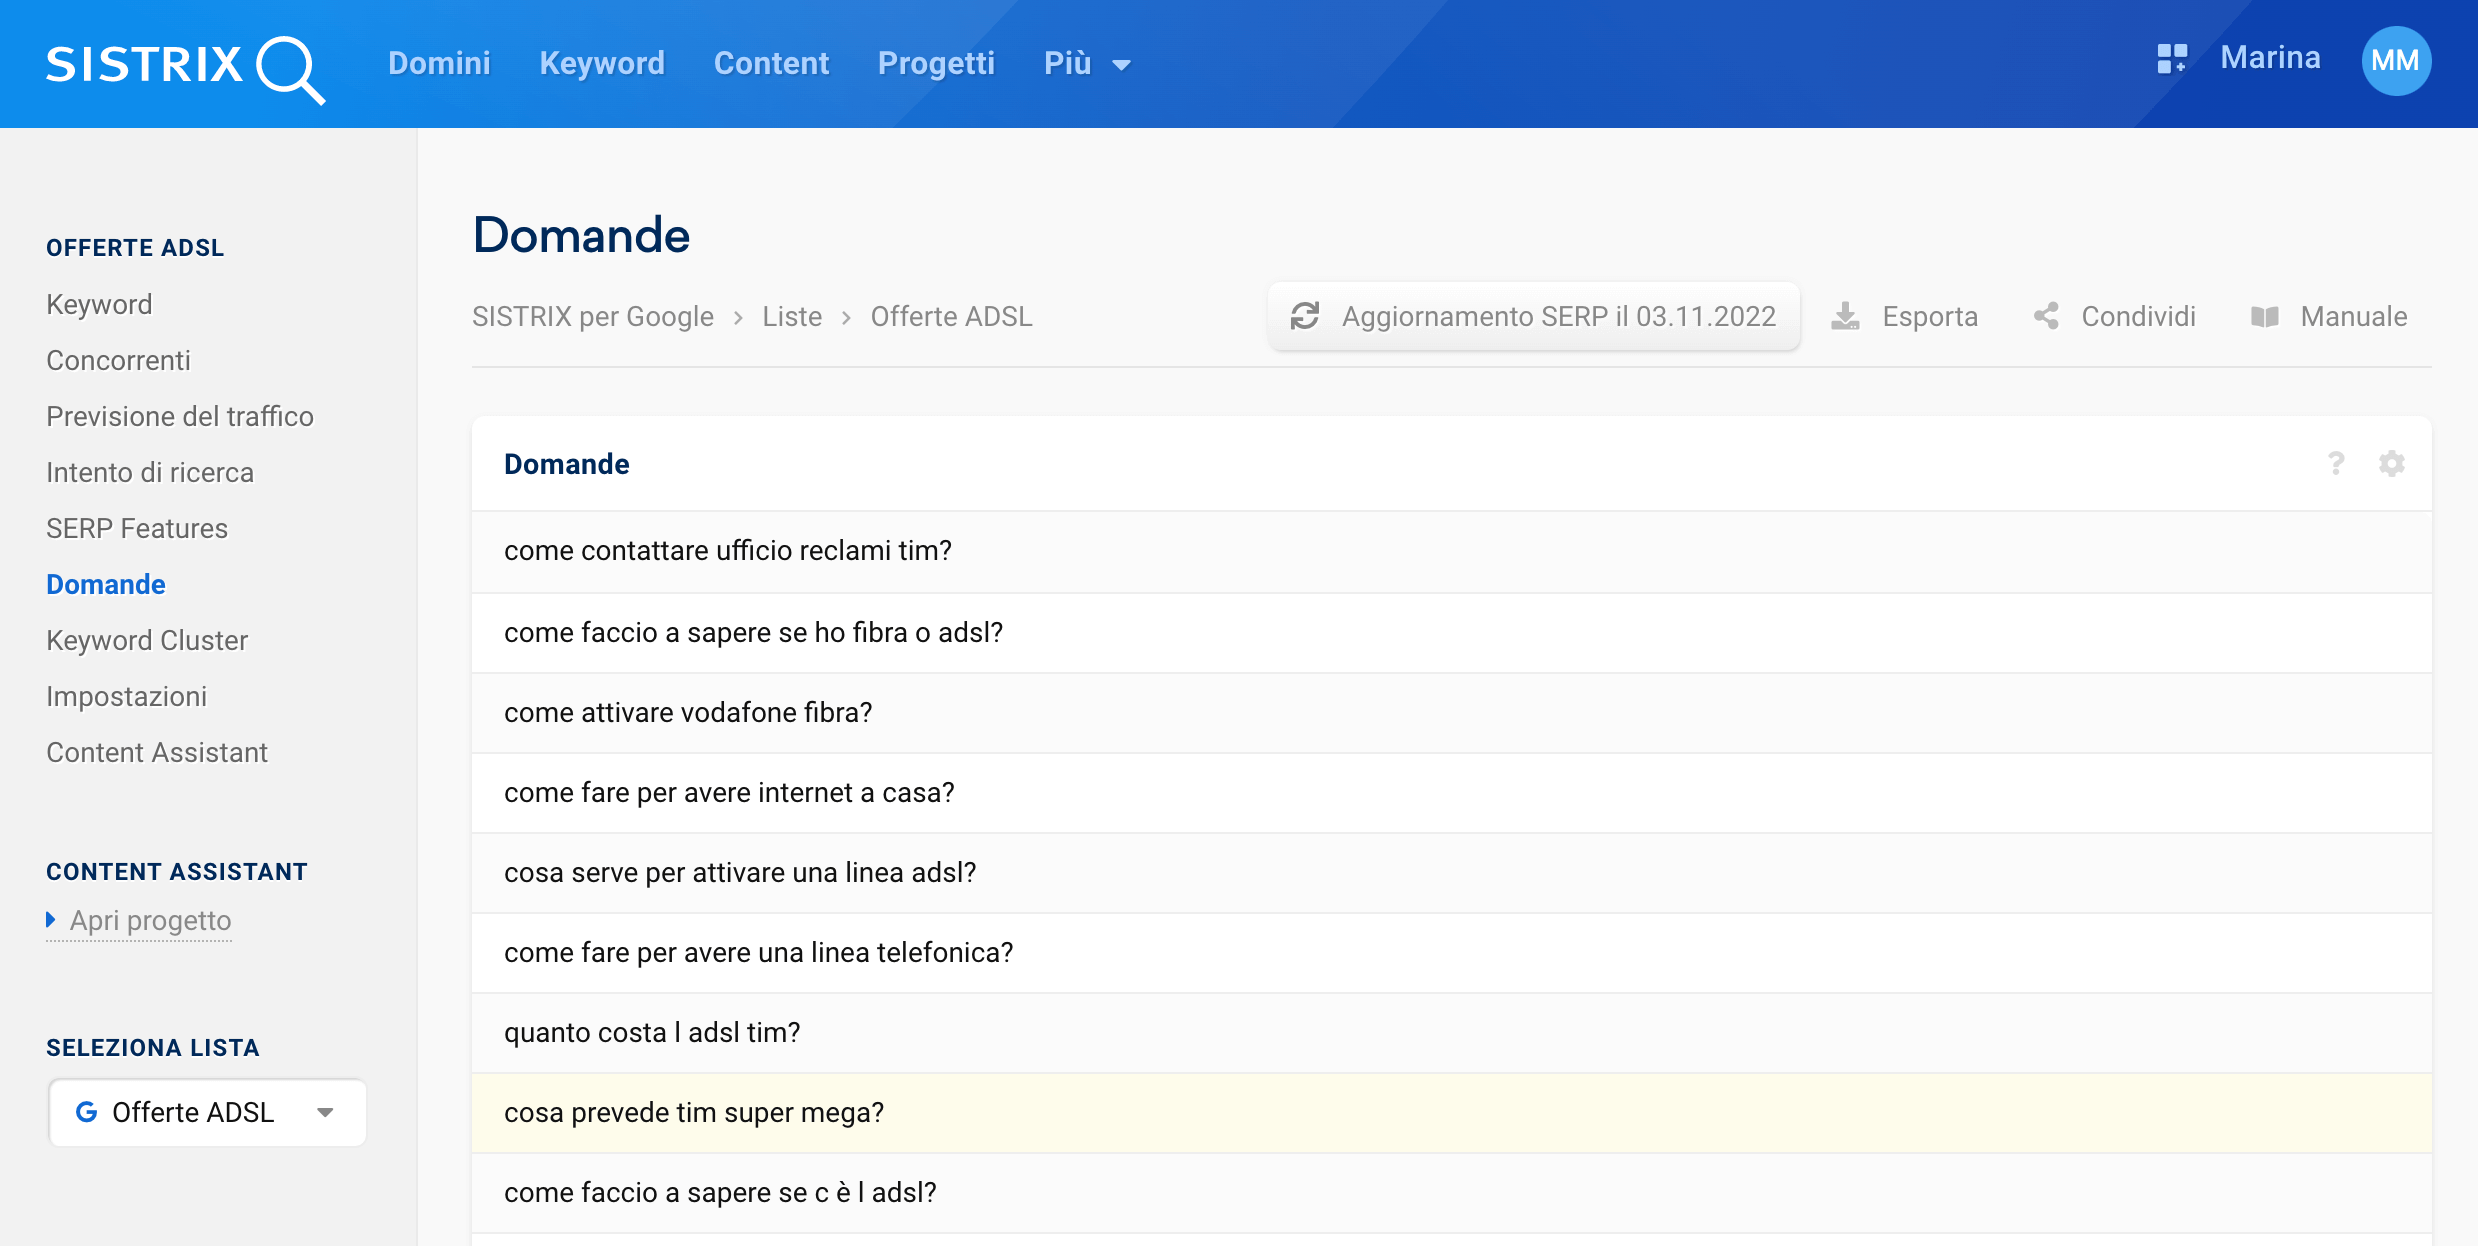Open the Domande box settings gear

(2392, 463)
